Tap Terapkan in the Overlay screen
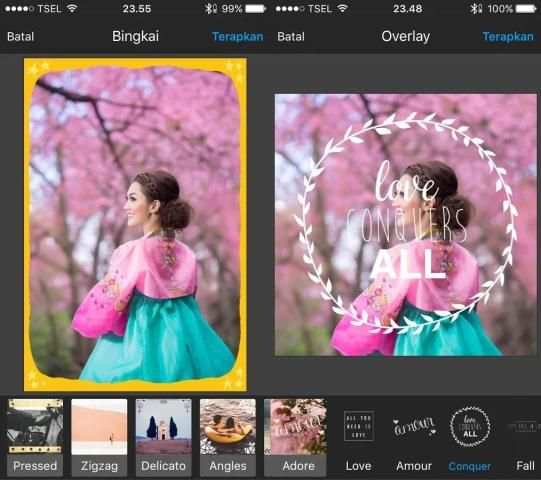The height and width of the screenshot is (480, 541). click(x=508, y=37)
